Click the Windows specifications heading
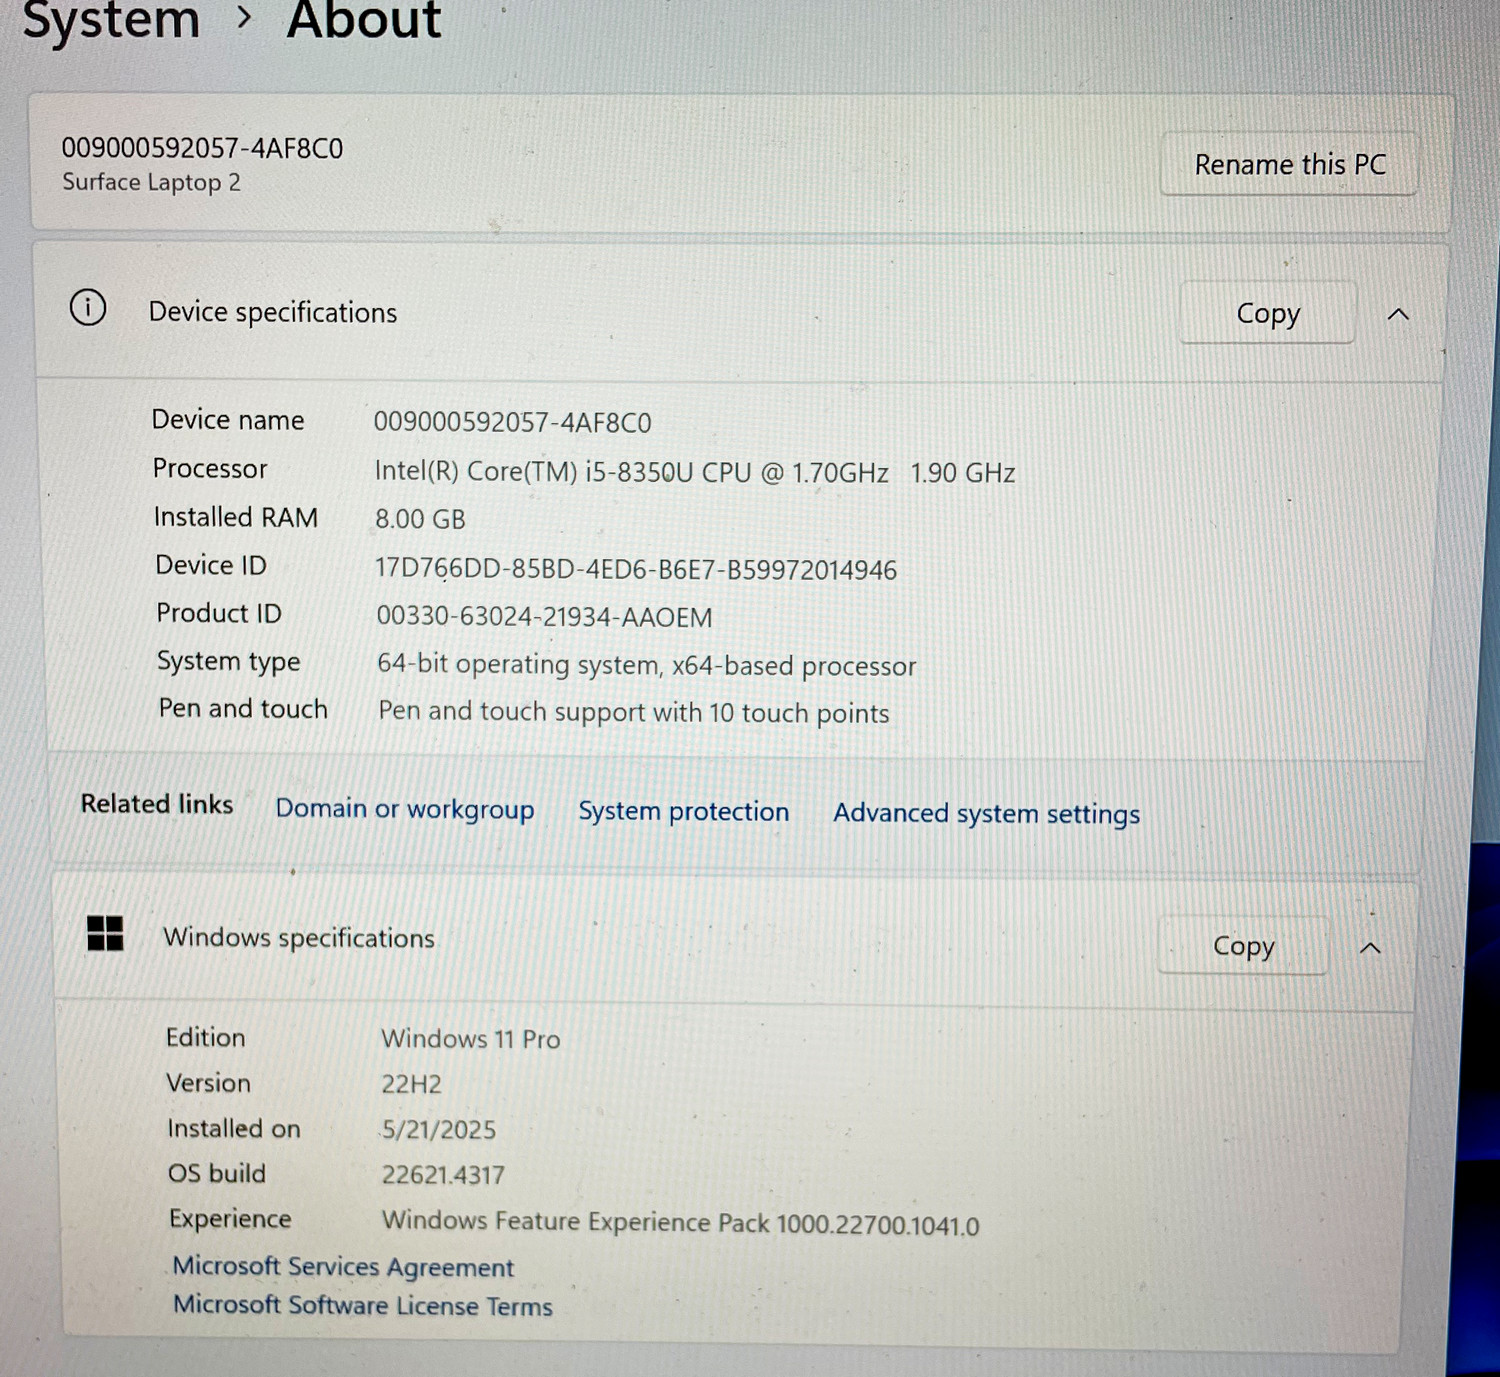The height and width of the screenshot is (1377, 1500). pyautogui.click(x=299, y=937)
